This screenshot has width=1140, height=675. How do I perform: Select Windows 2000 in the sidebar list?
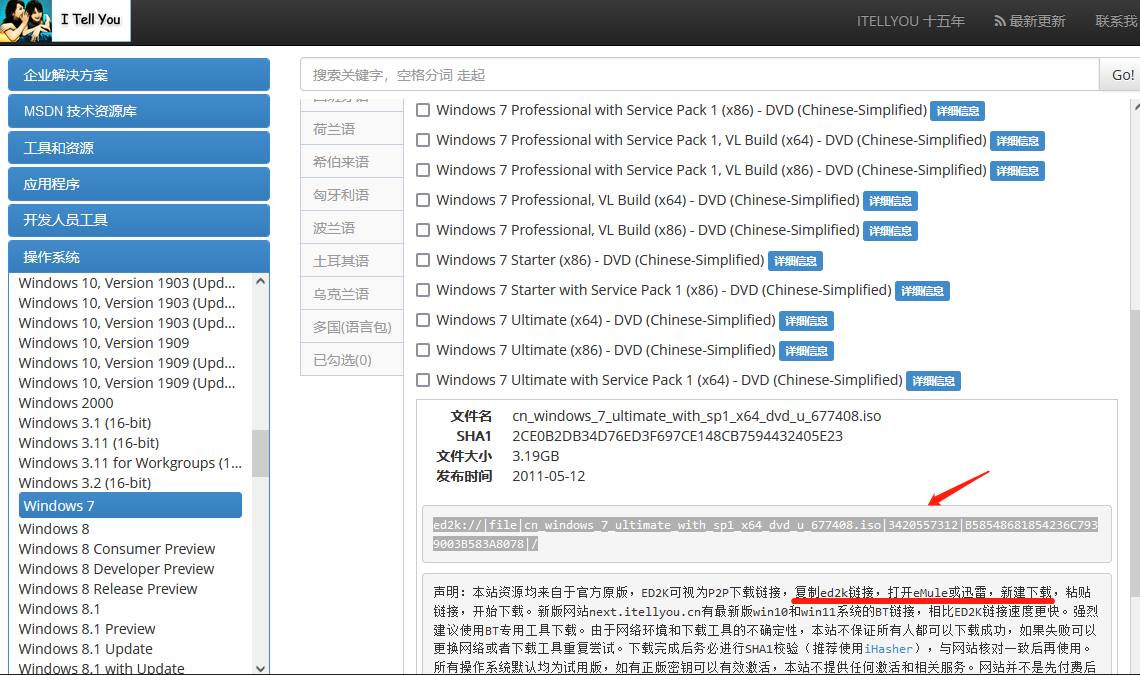pos(66,402)
